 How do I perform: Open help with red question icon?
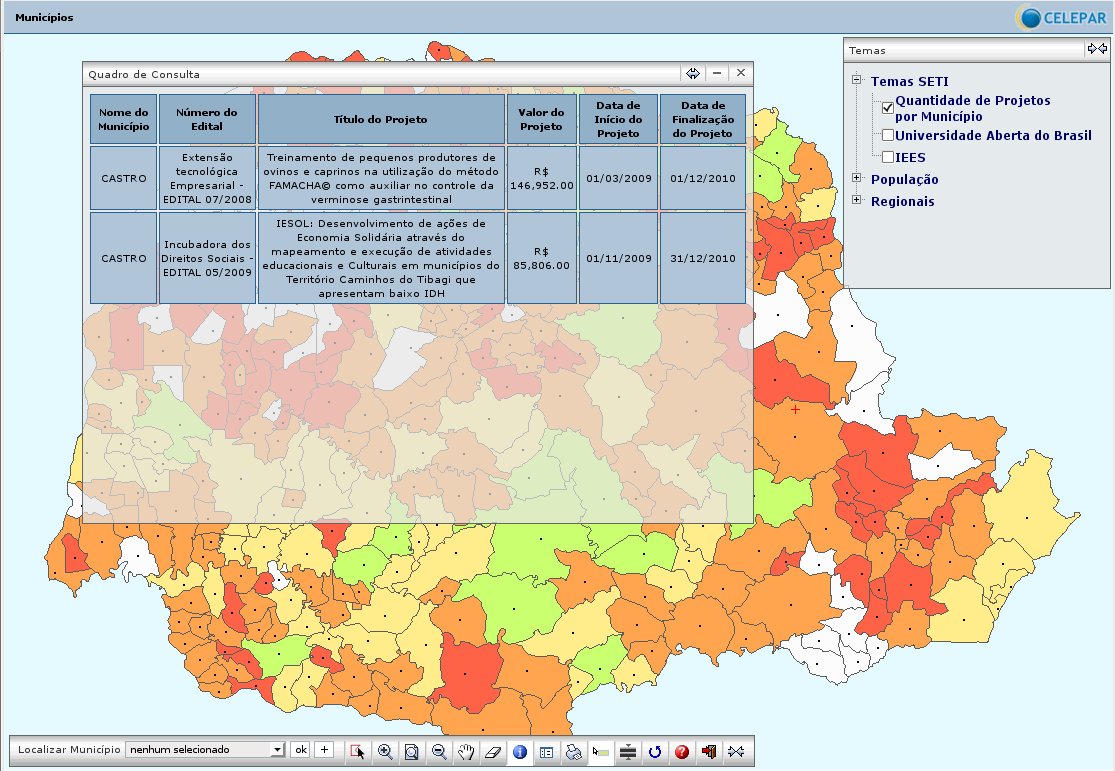pyautogui.click(x=682, y=751)
